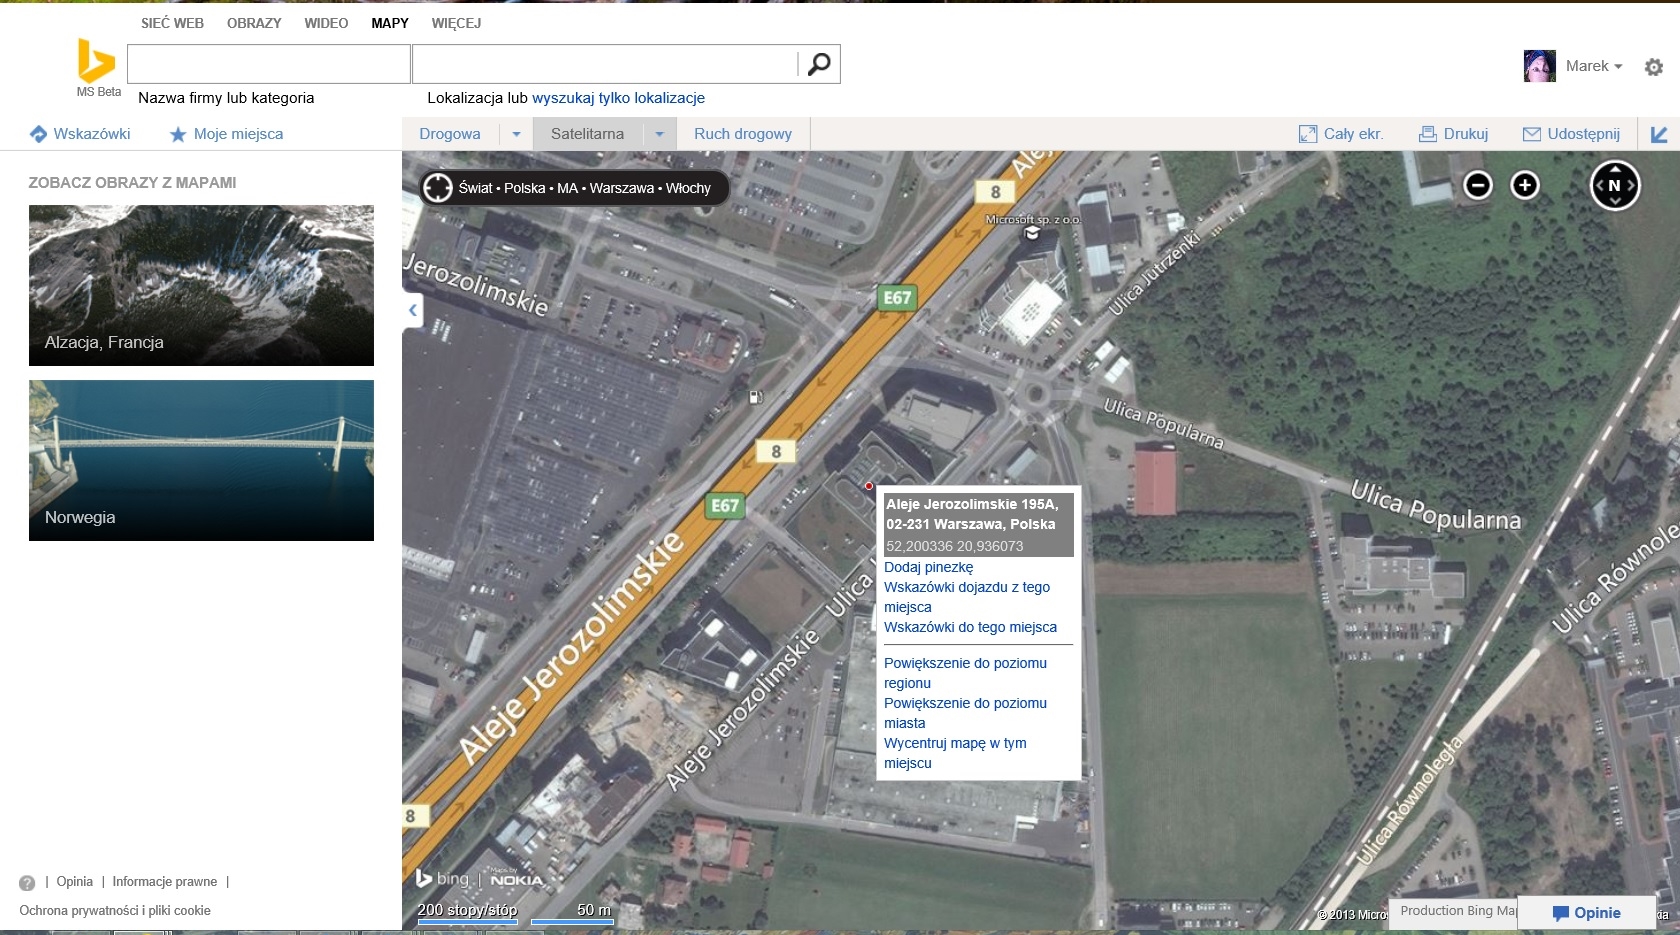Switch to Drogowa road map view
This screenshot has height=935, width=1680.
(x=450, y=134)
